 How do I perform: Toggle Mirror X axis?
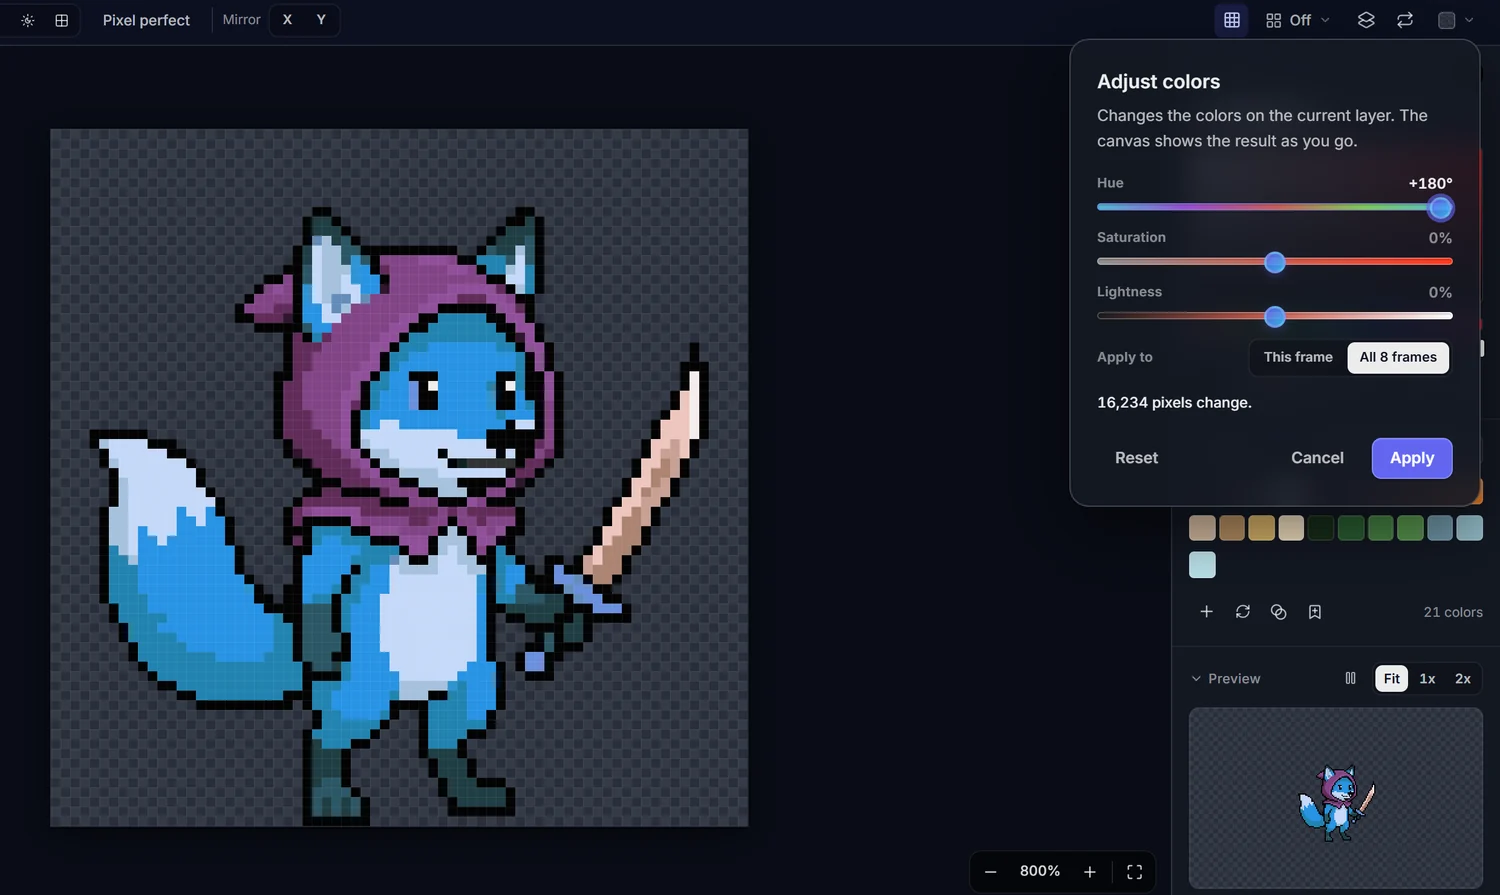[x=287, y=20]
